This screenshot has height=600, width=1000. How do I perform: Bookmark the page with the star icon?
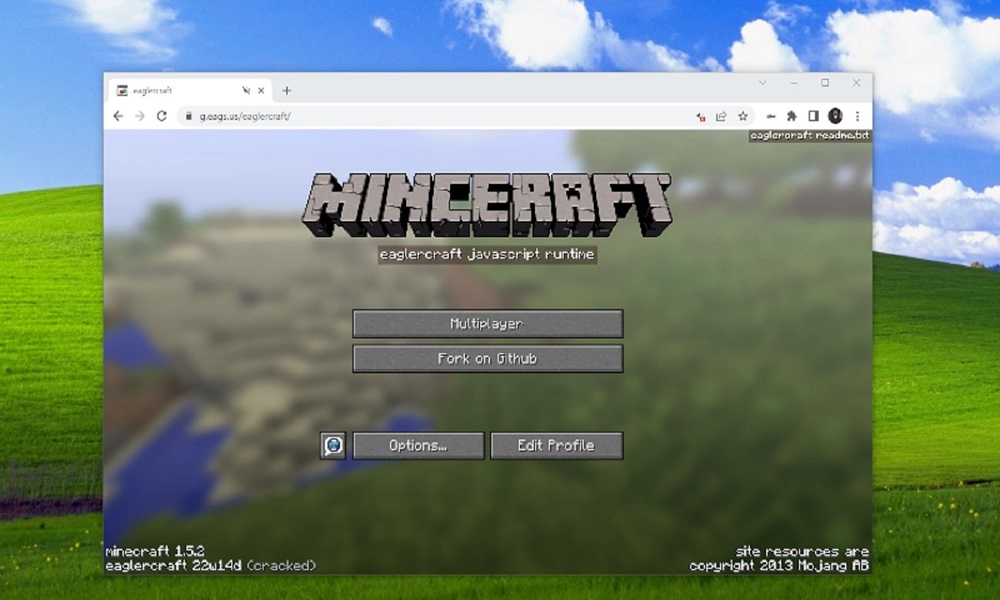743,116
